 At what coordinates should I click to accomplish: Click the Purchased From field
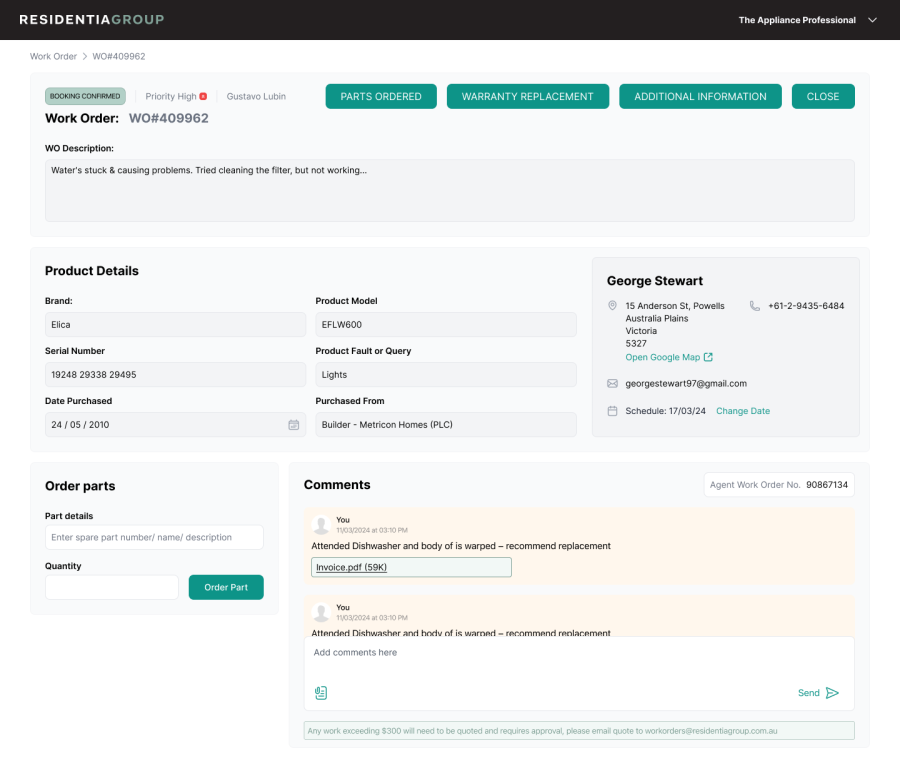tap(446, 425)
